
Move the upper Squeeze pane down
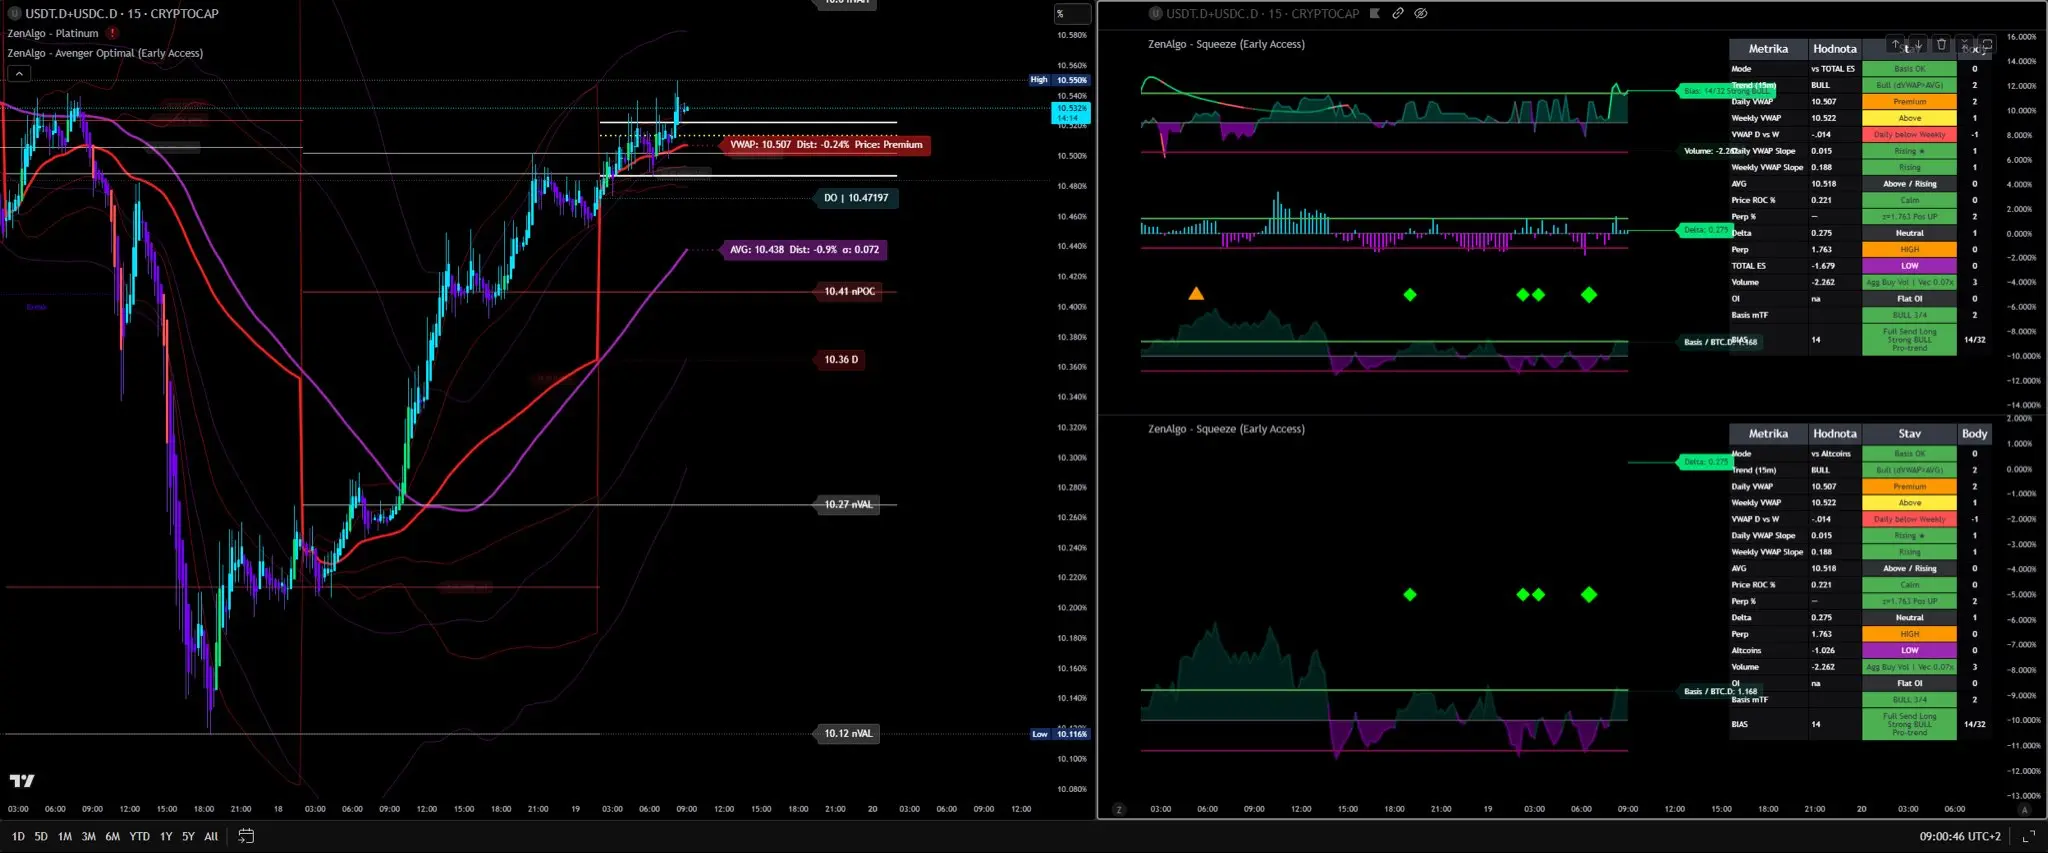pos(1918,44)
